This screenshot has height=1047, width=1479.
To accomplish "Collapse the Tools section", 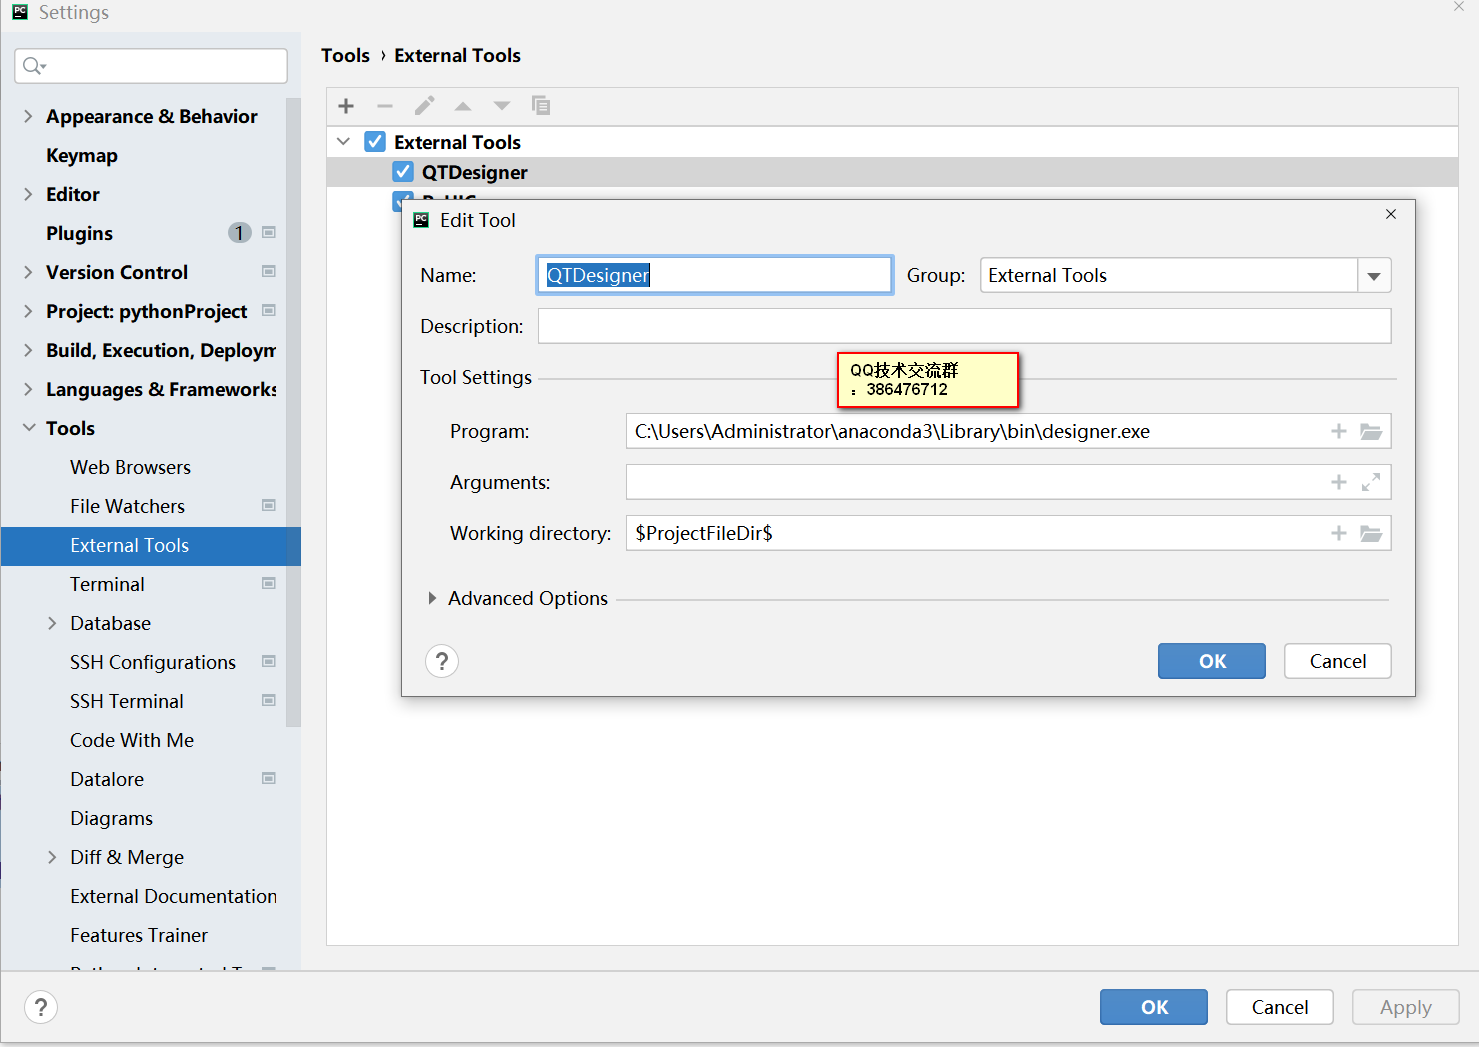I will [x=28, y=428].
